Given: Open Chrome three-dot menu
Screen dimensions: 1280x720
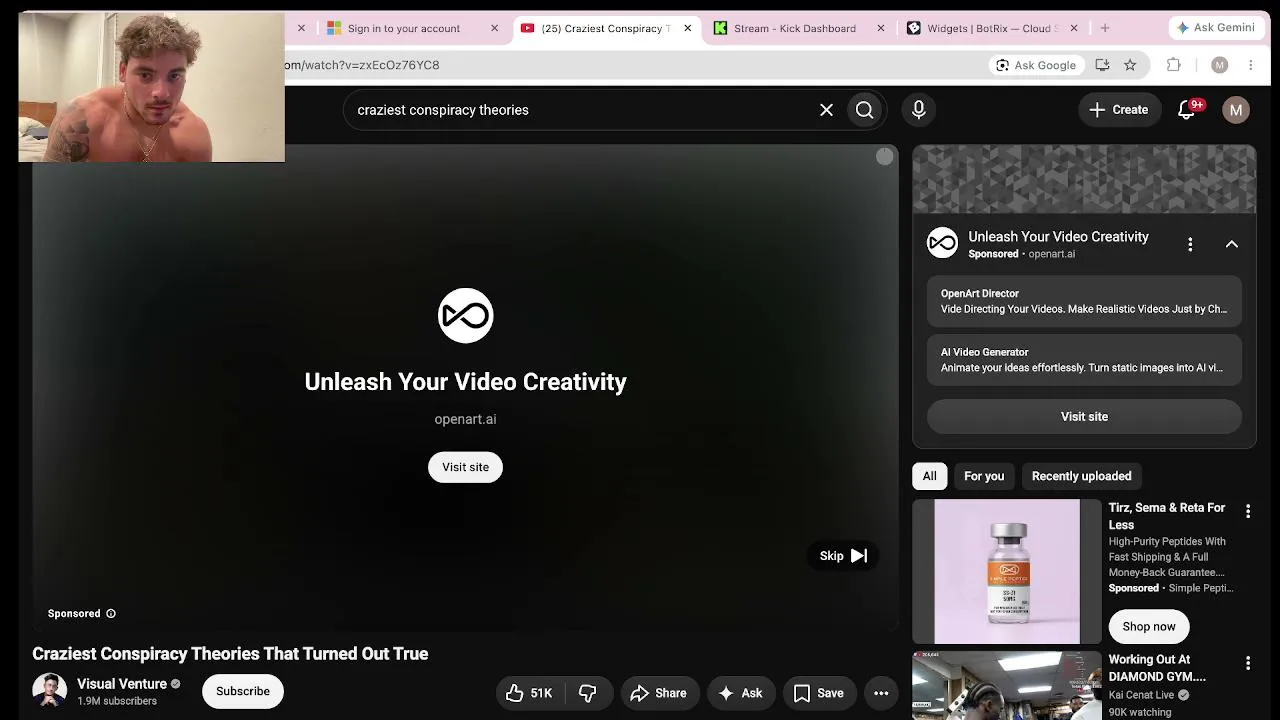Looking at the screenshot, I should pos(1250,65).
